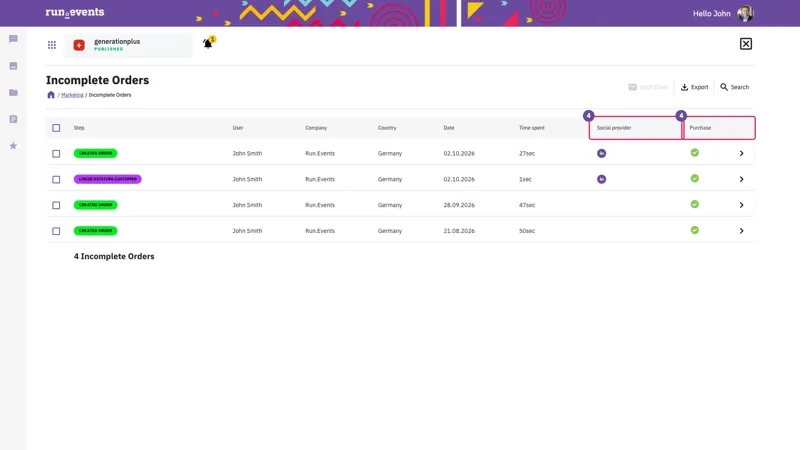Click the Hello John greeting

click(711, 14)
